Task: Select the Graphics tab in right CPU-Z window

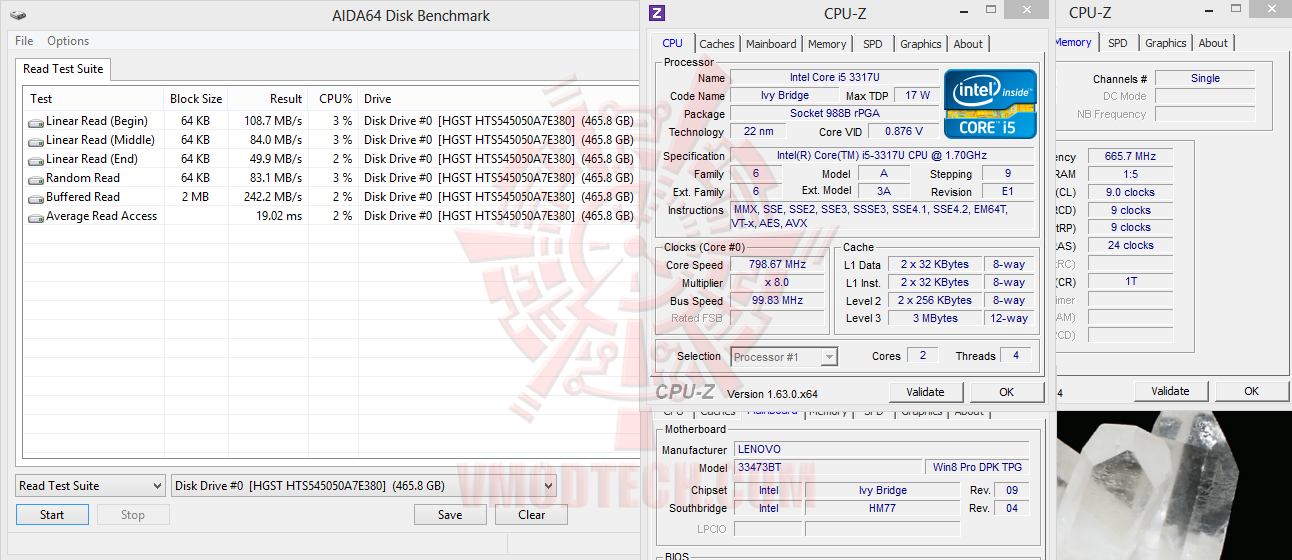Action: tap(1166, 43)
